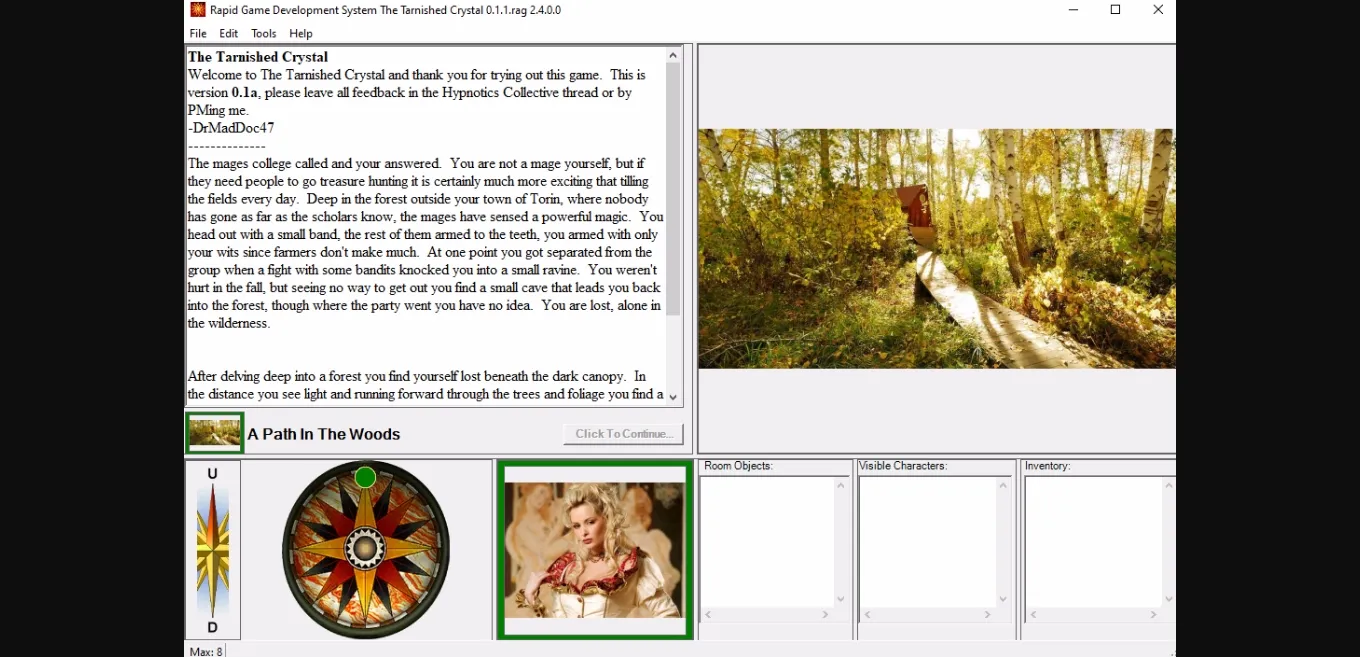The width and height of the screenshot is (1360, 657).
Task: Open the Tools menu
Action: [264, 33]
